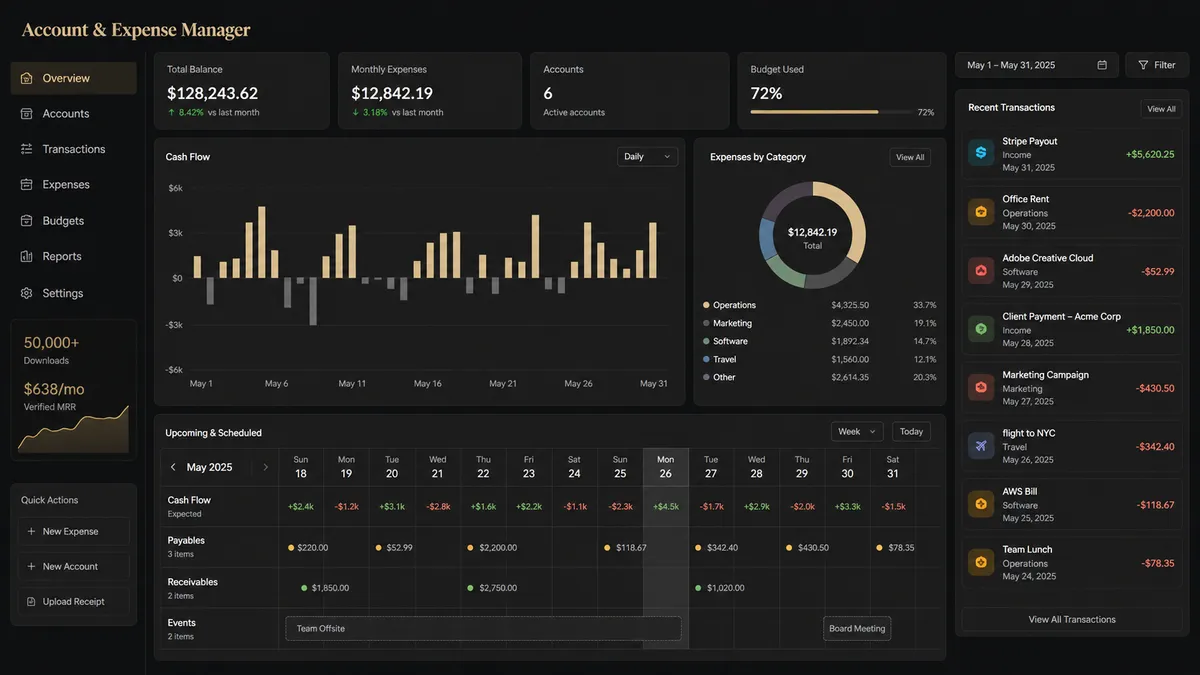Screen dimensions: 1200x675
Task: Click the Budget Used progress bar
Action: [x=830, y=112]
